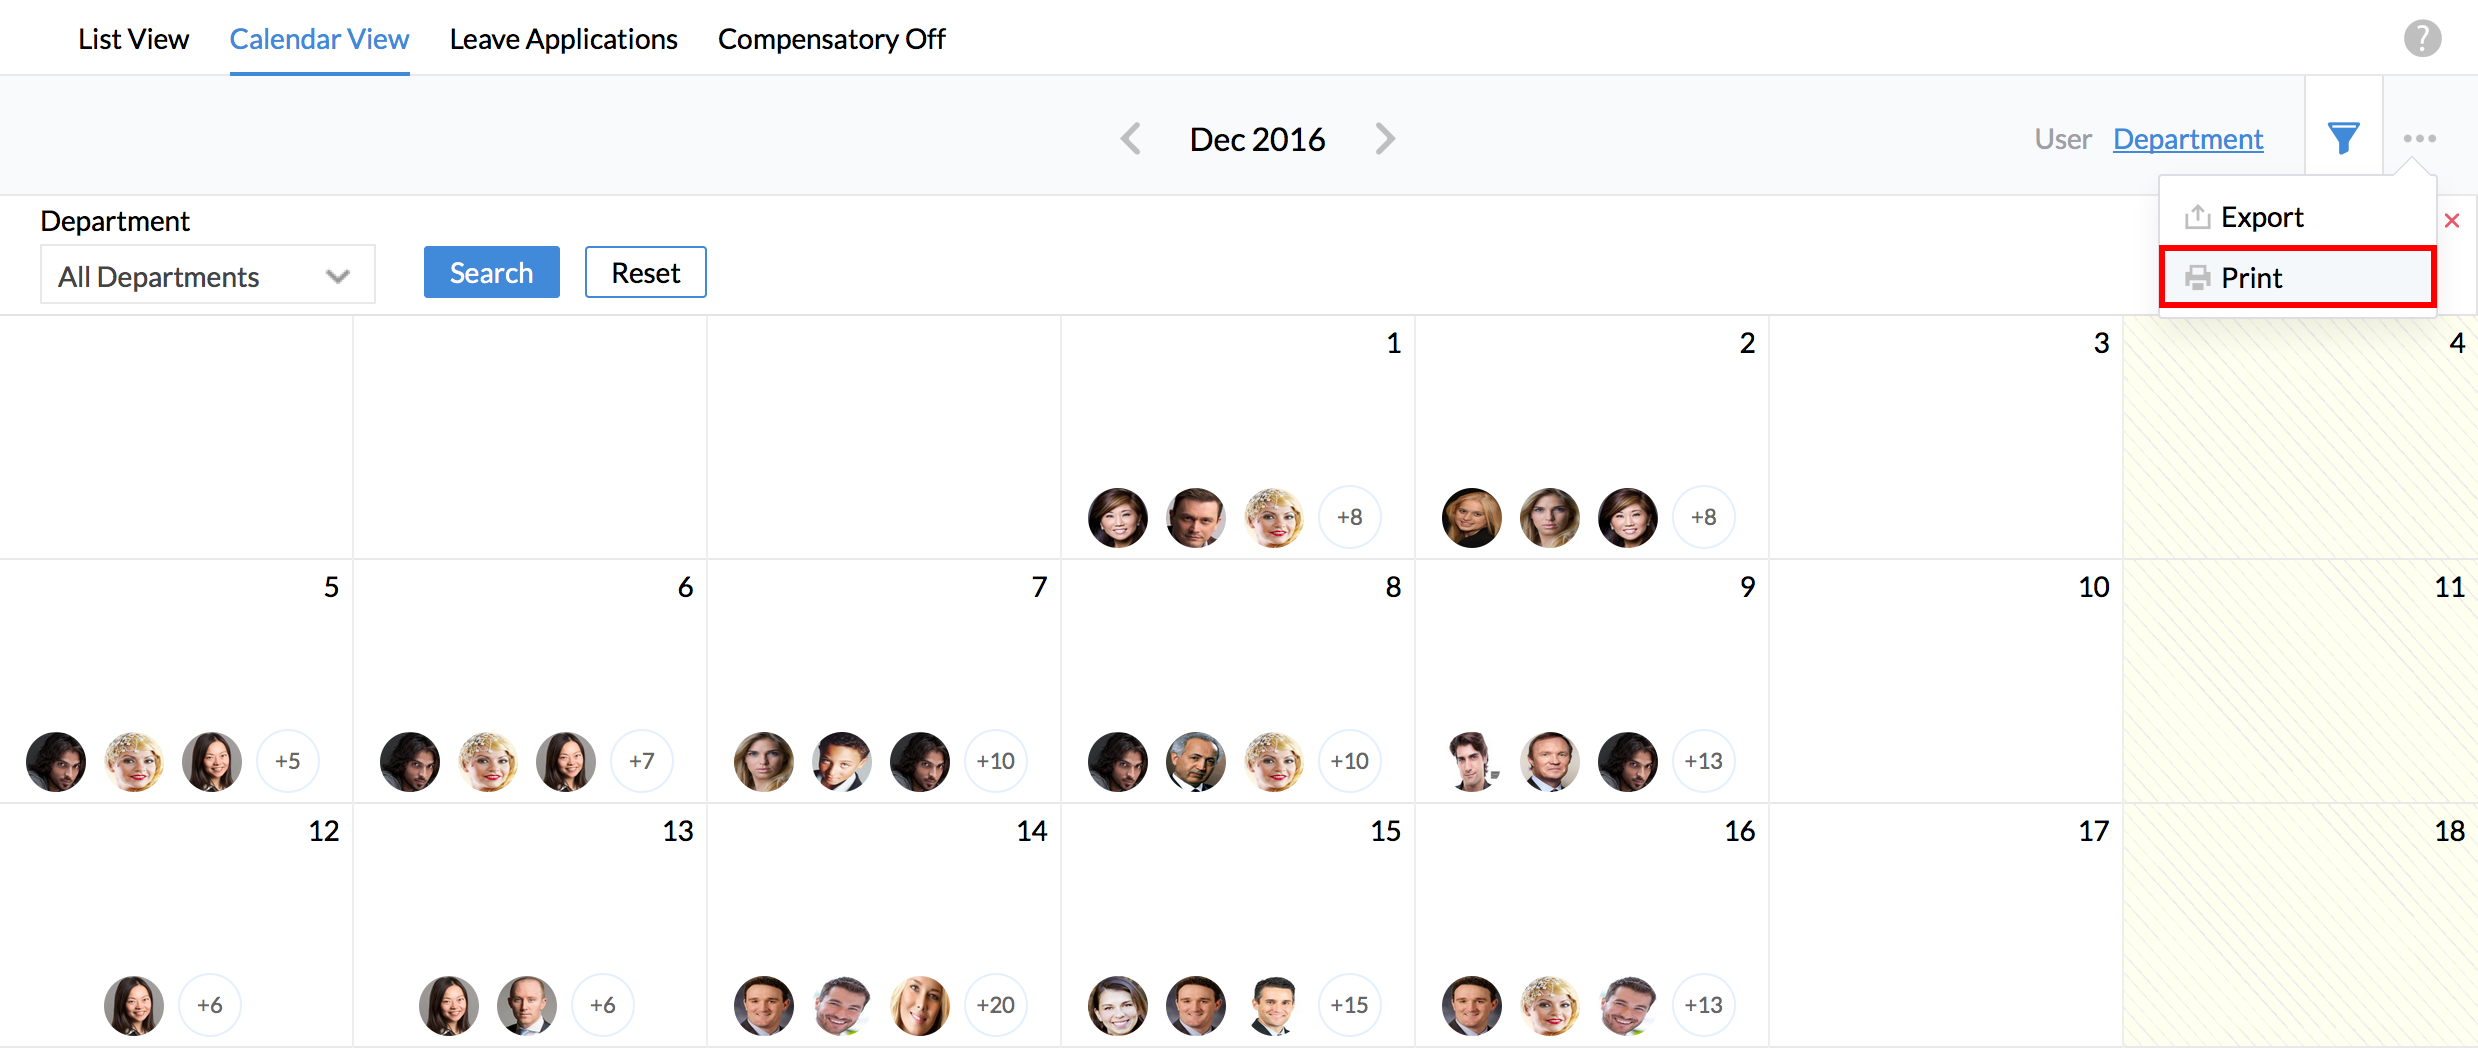Click the export icon in menu
Screen dimensions: 2478x1048
2197,217
